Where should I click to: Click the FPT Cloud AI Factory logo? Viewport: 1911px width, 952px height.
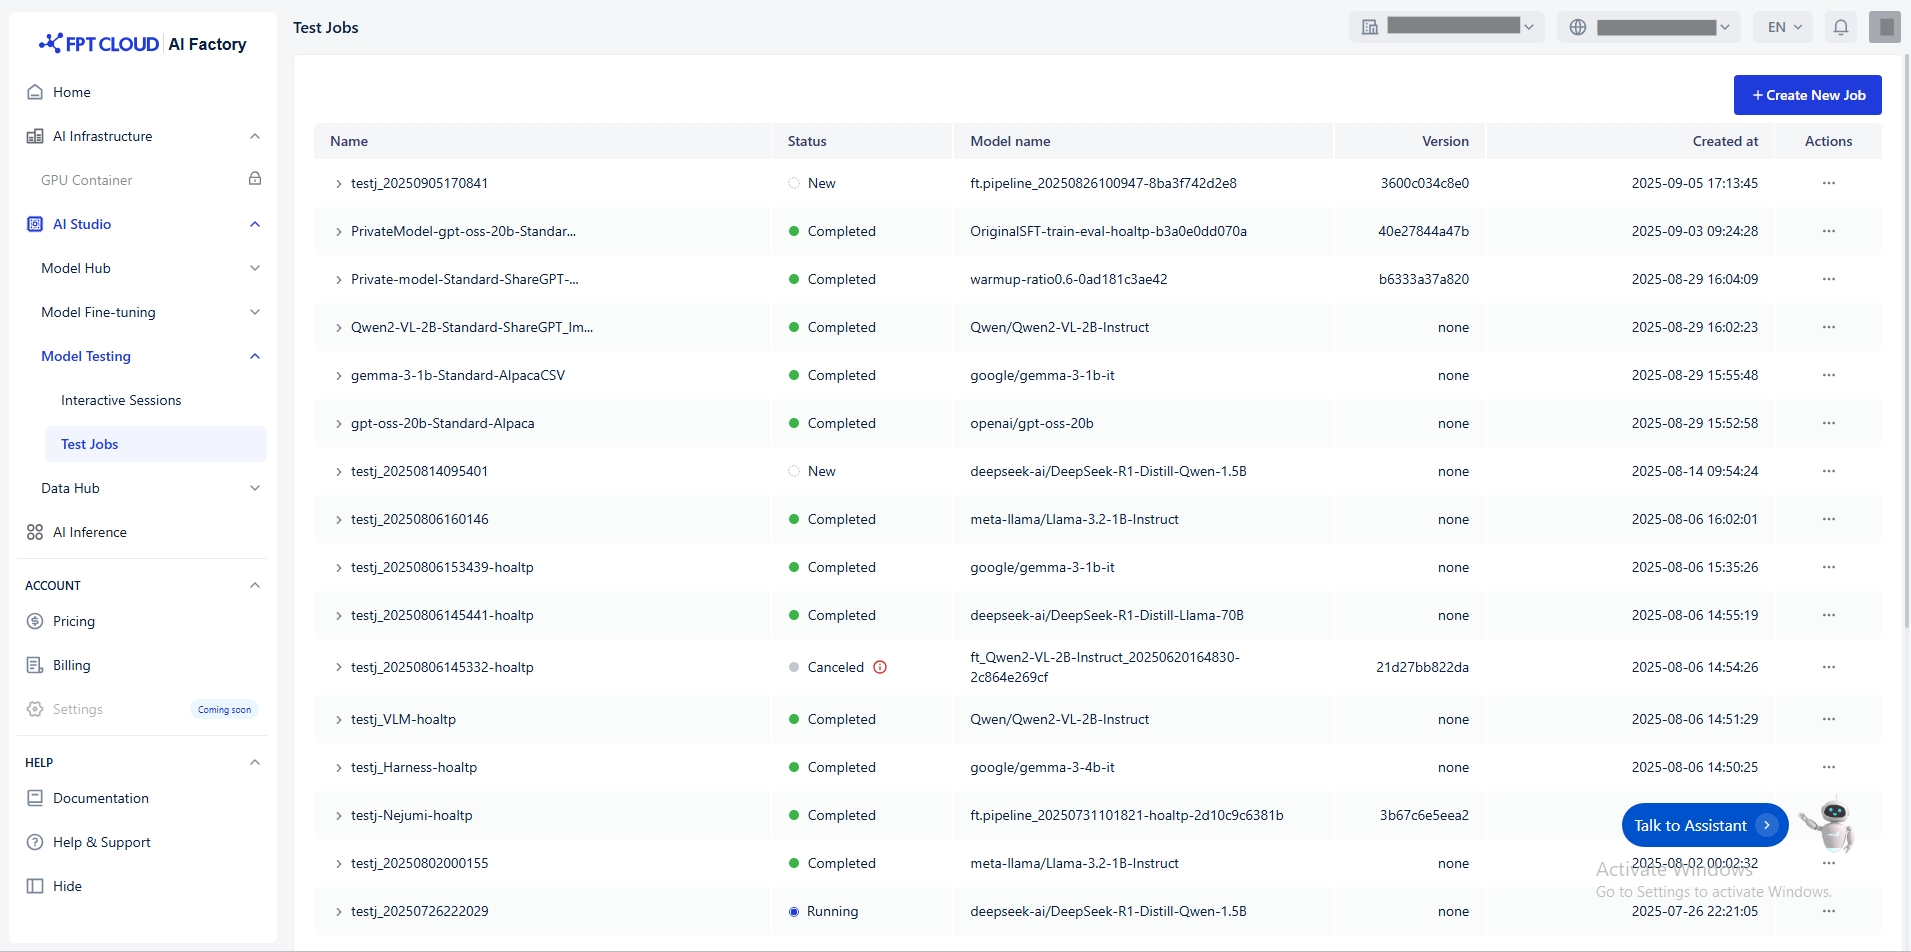143,44
